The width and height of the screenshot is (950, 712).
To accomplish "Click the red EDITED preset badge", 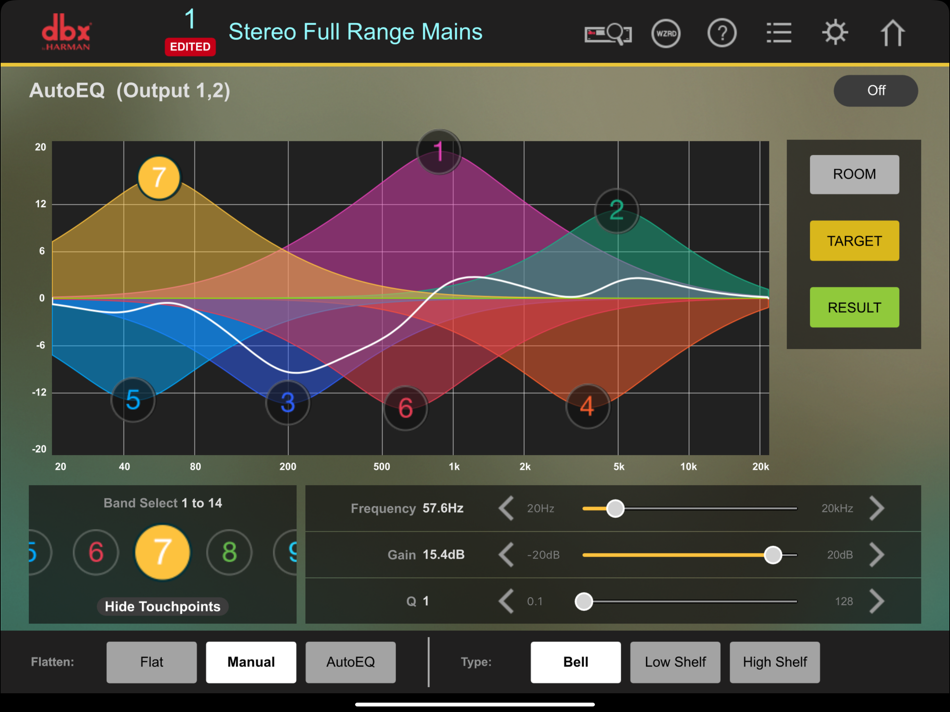I will coord(190,47).
